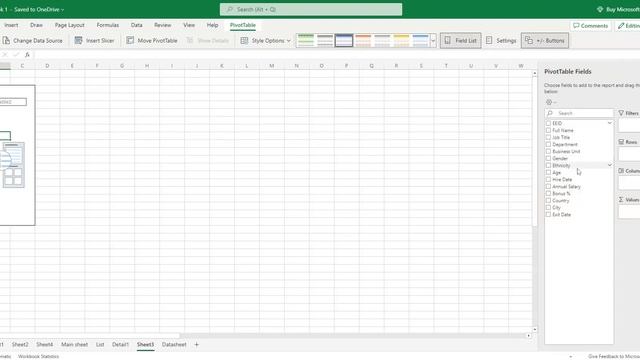Click the Change Data Source icon
Screen dimensions: 640x360
pyautogui.click(x=6, y=40)
